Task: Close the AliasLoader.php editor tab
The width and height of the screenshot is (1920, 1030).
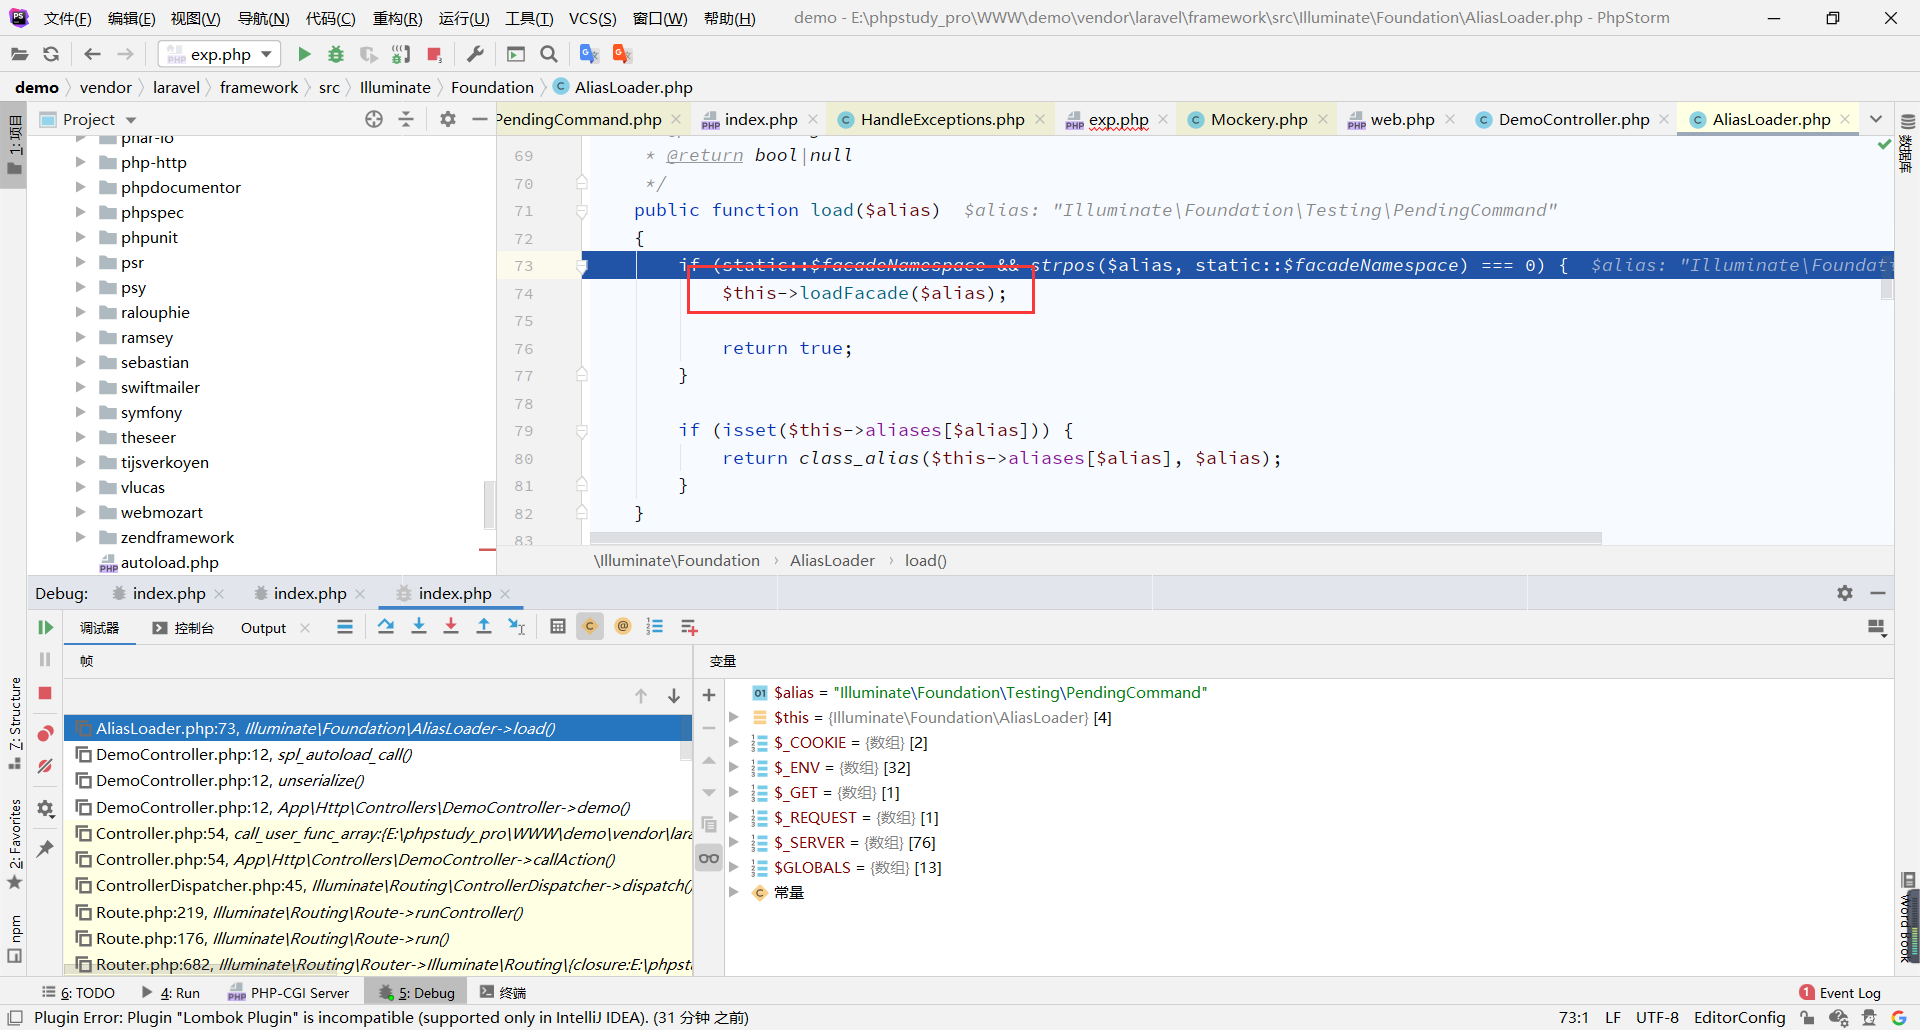Action: (1845, 119)
